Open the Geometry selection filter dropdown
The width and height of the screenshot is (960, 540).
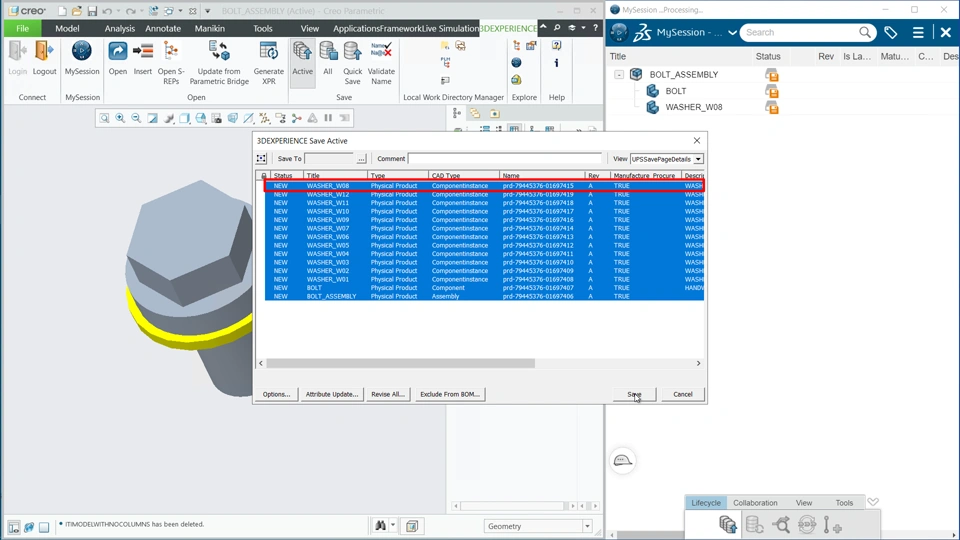pos(587,527)
